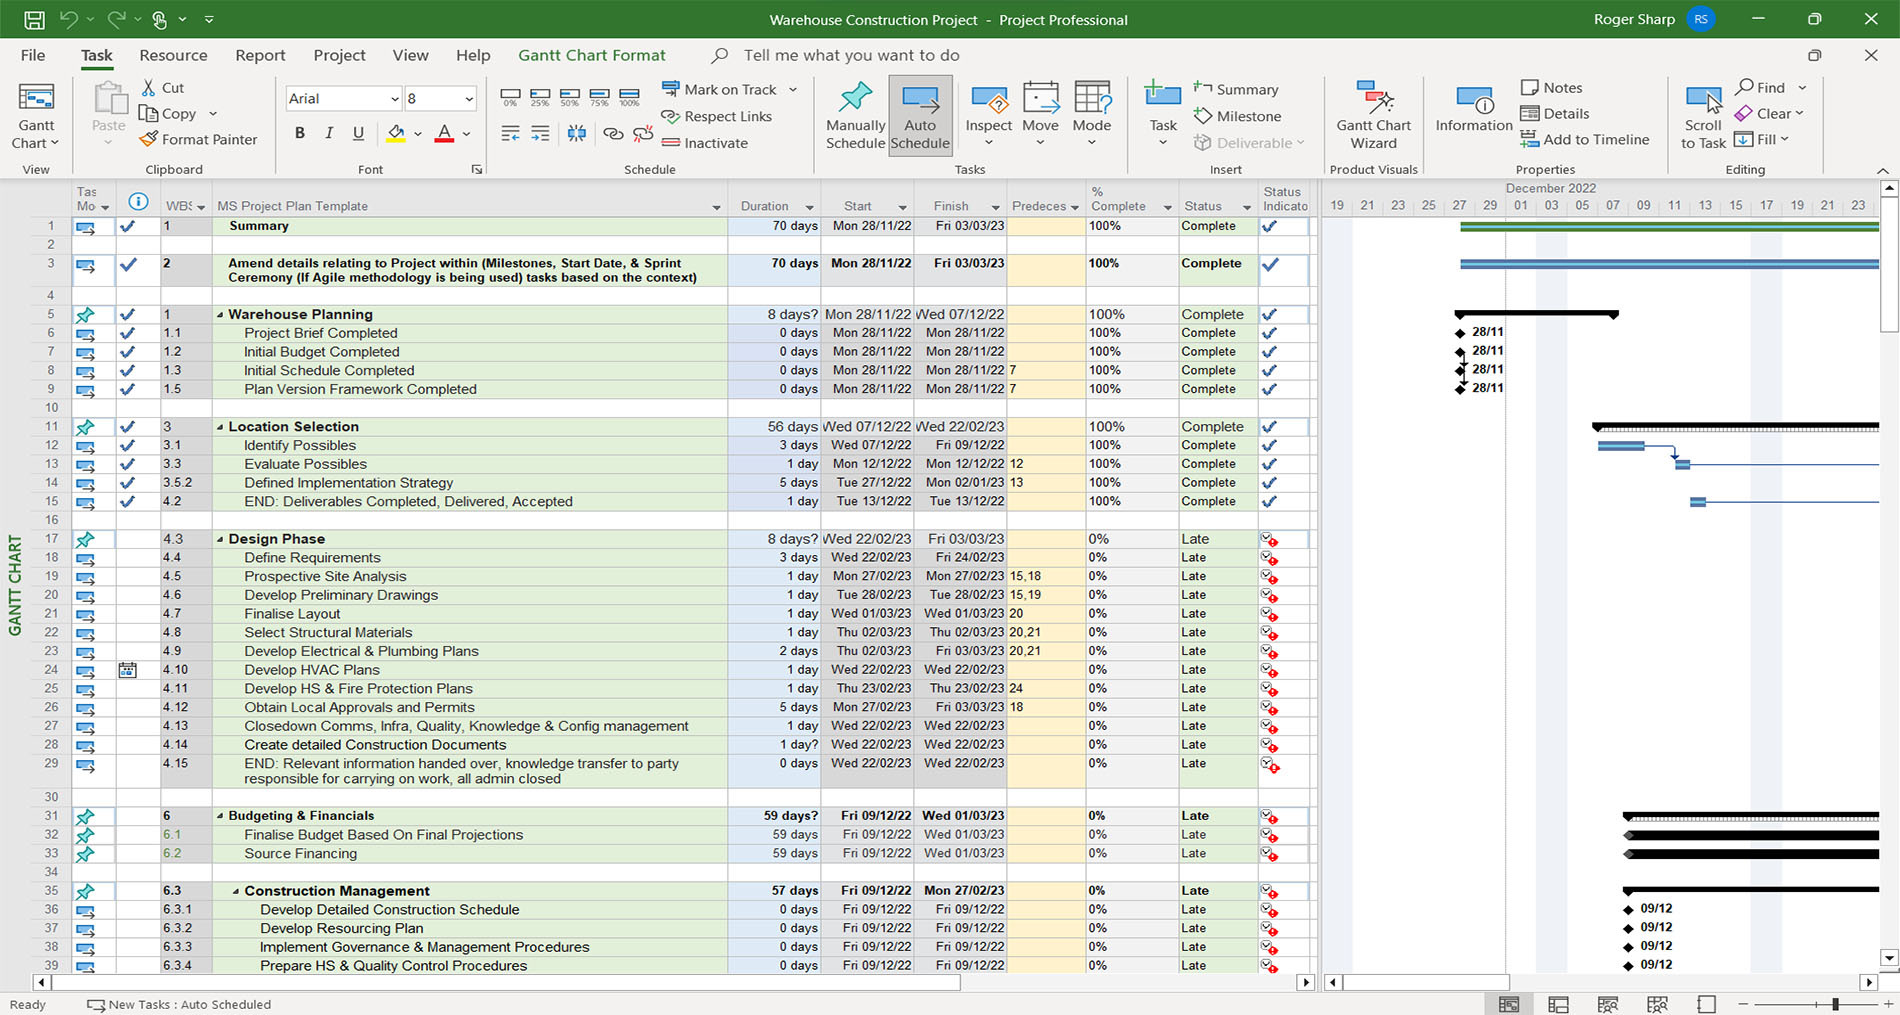This screenshot has height=1015, width=1900.
Task: Collapse the ribbon with the chevron
Action: click(x=1883, y=170)
